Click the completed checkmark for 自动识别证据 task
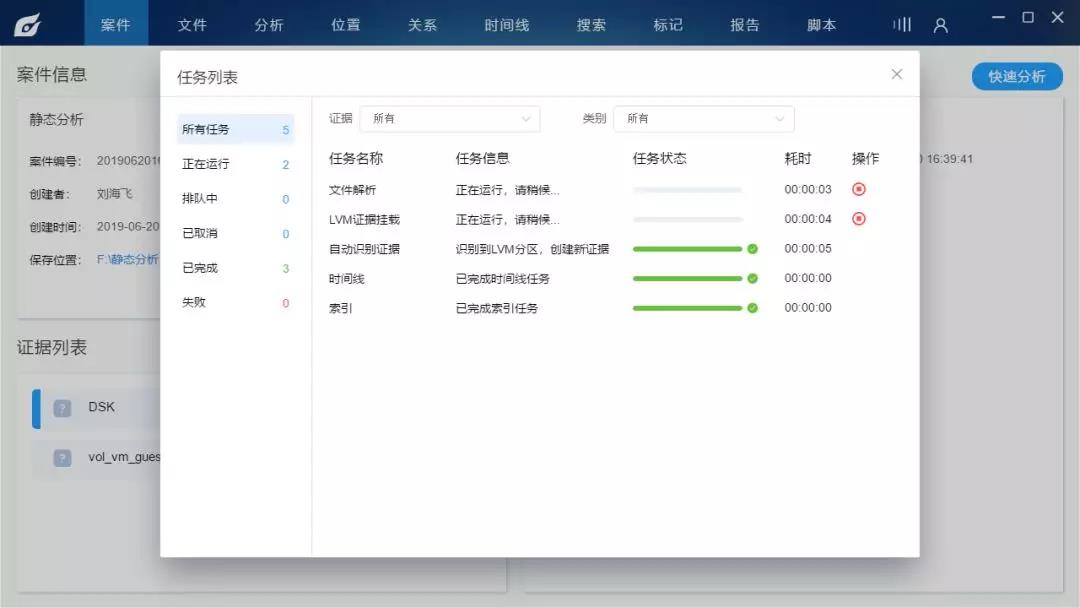 pyautogui.click(x=752, y=248)
